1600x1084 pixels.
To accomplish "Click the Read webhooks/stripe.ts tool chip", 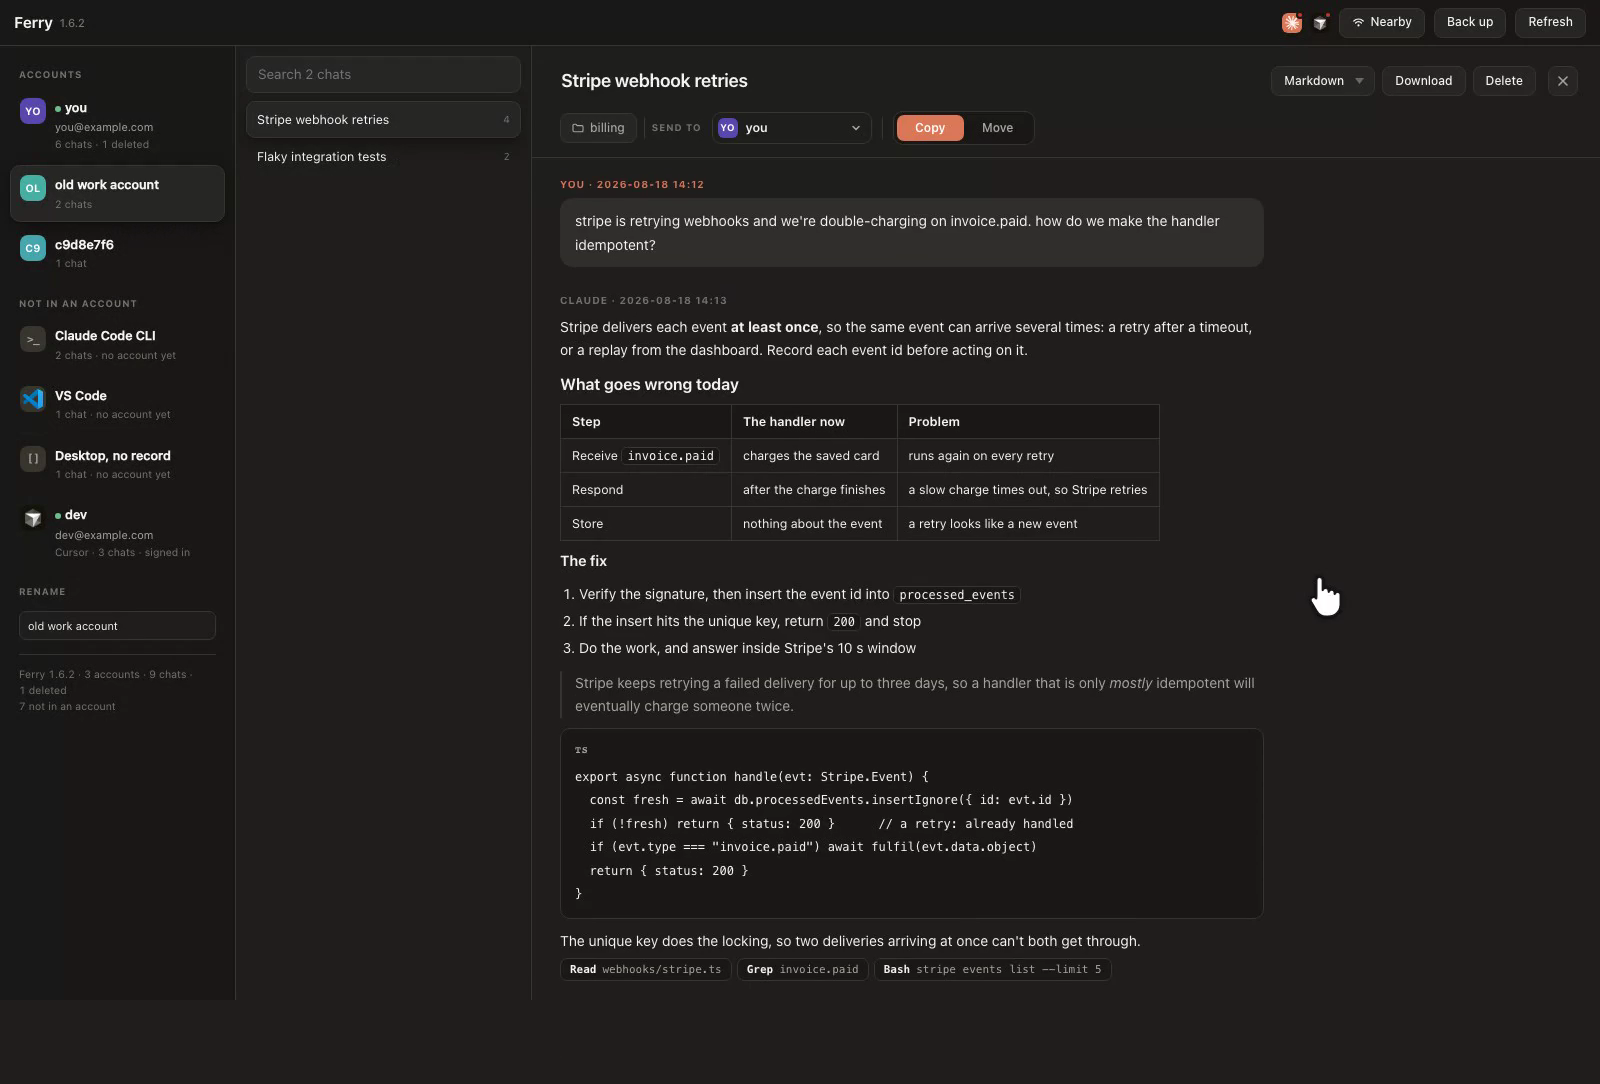I will (646, 969).
